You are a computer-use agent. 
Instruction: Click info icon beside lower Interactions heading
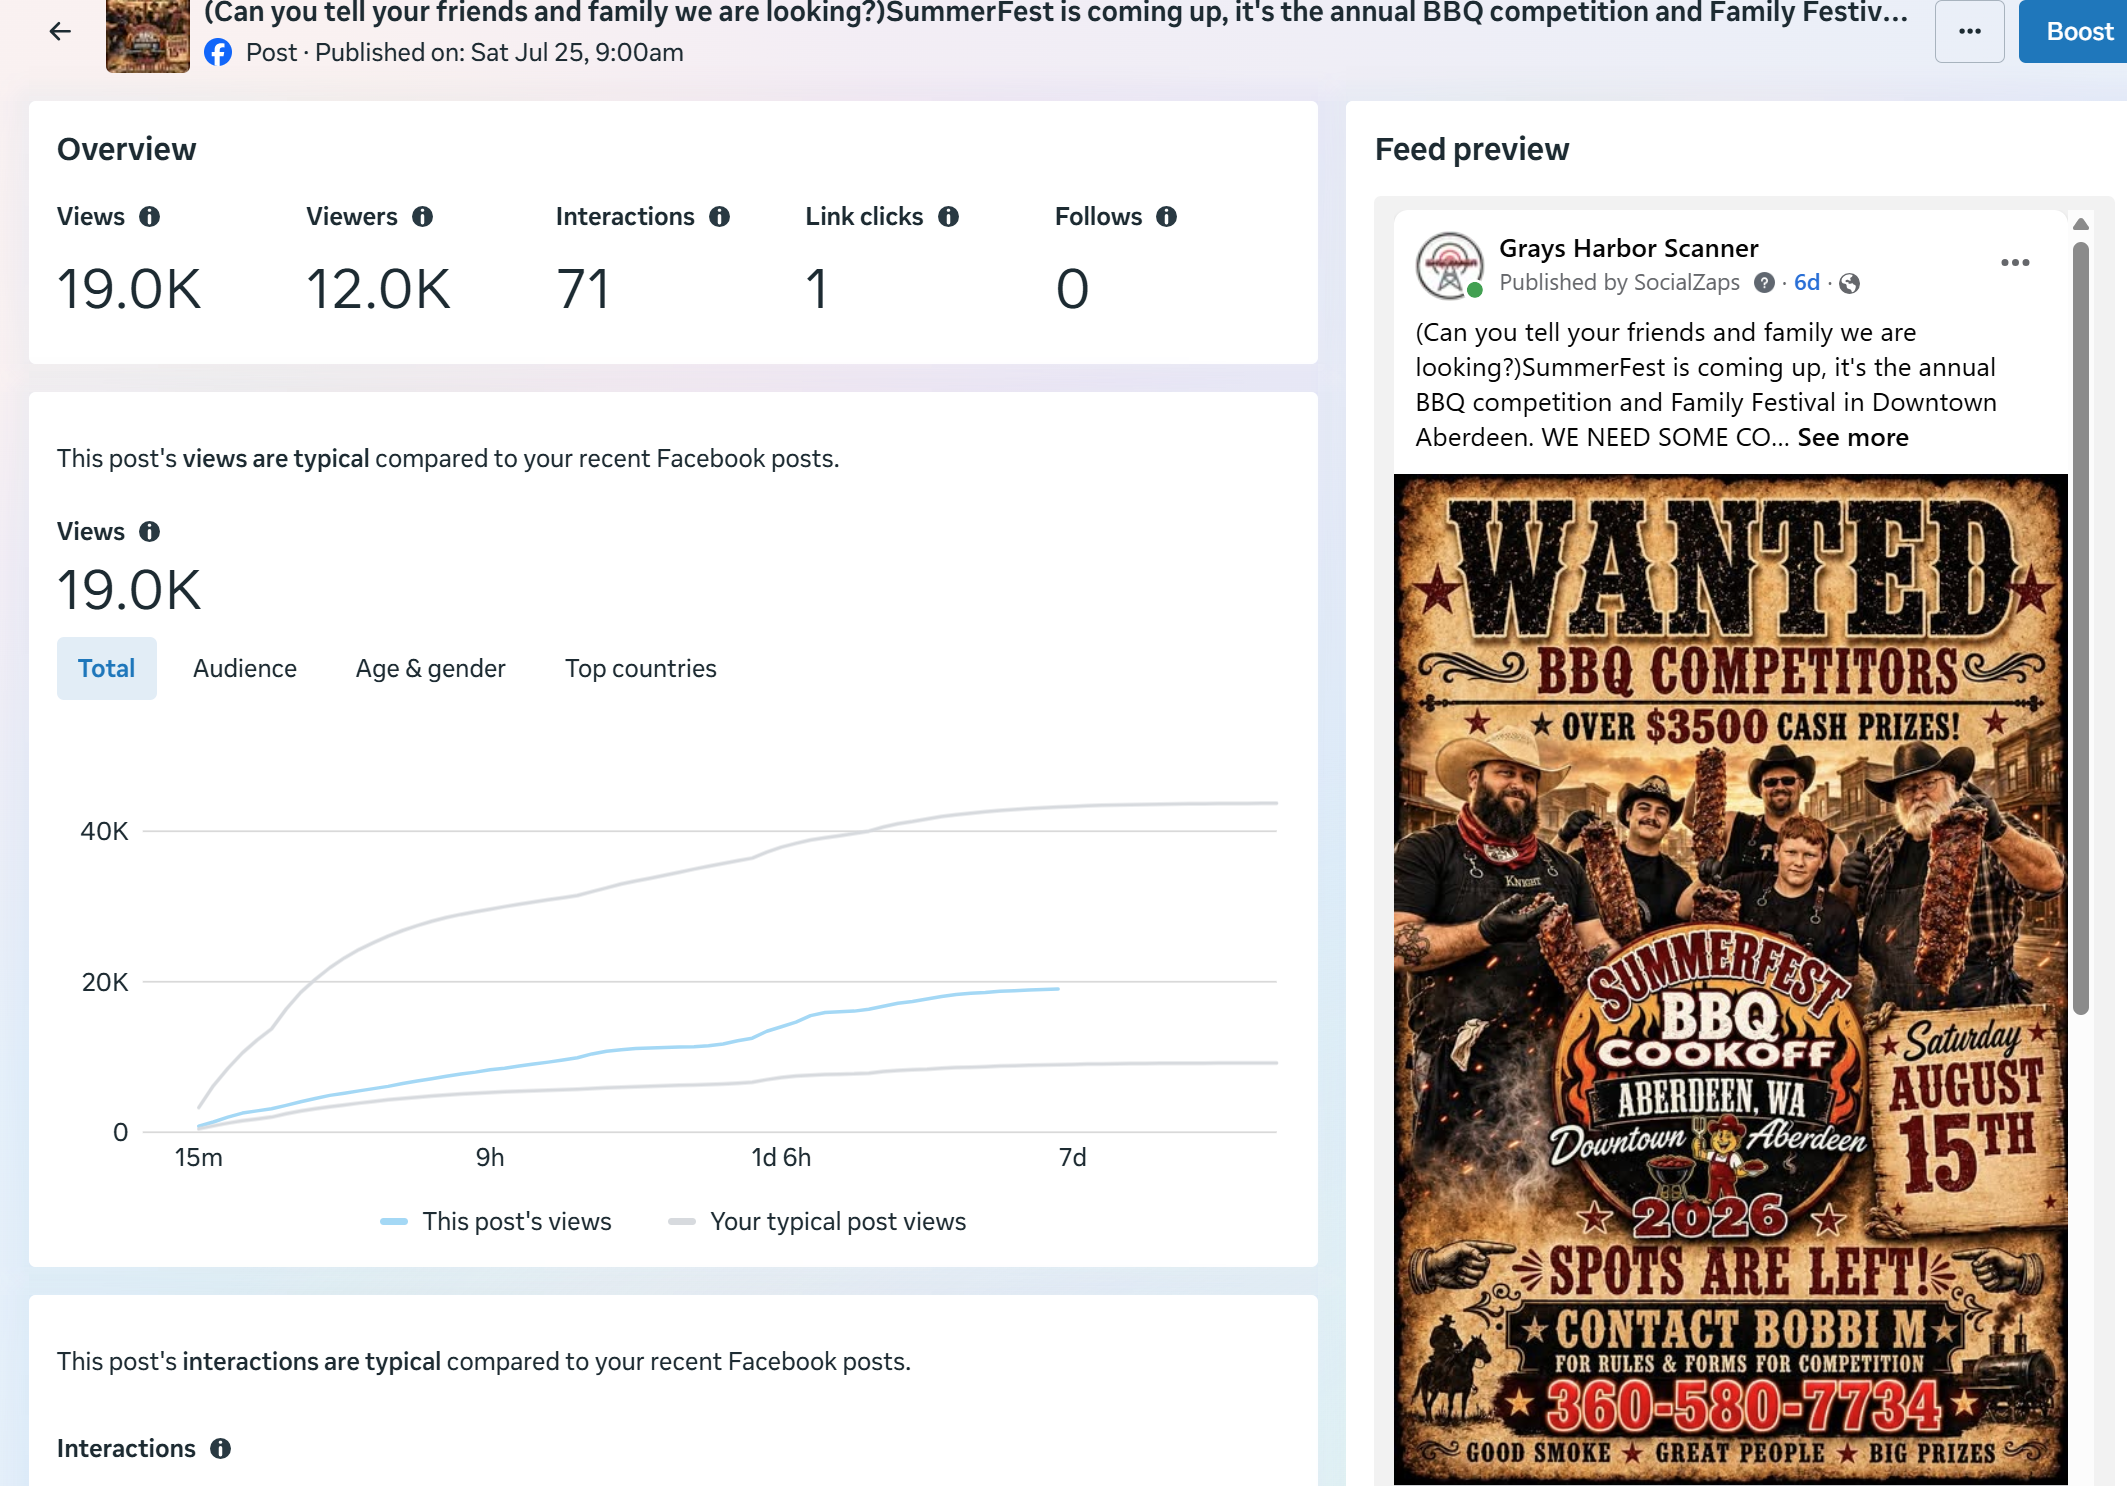(221, 1449)
